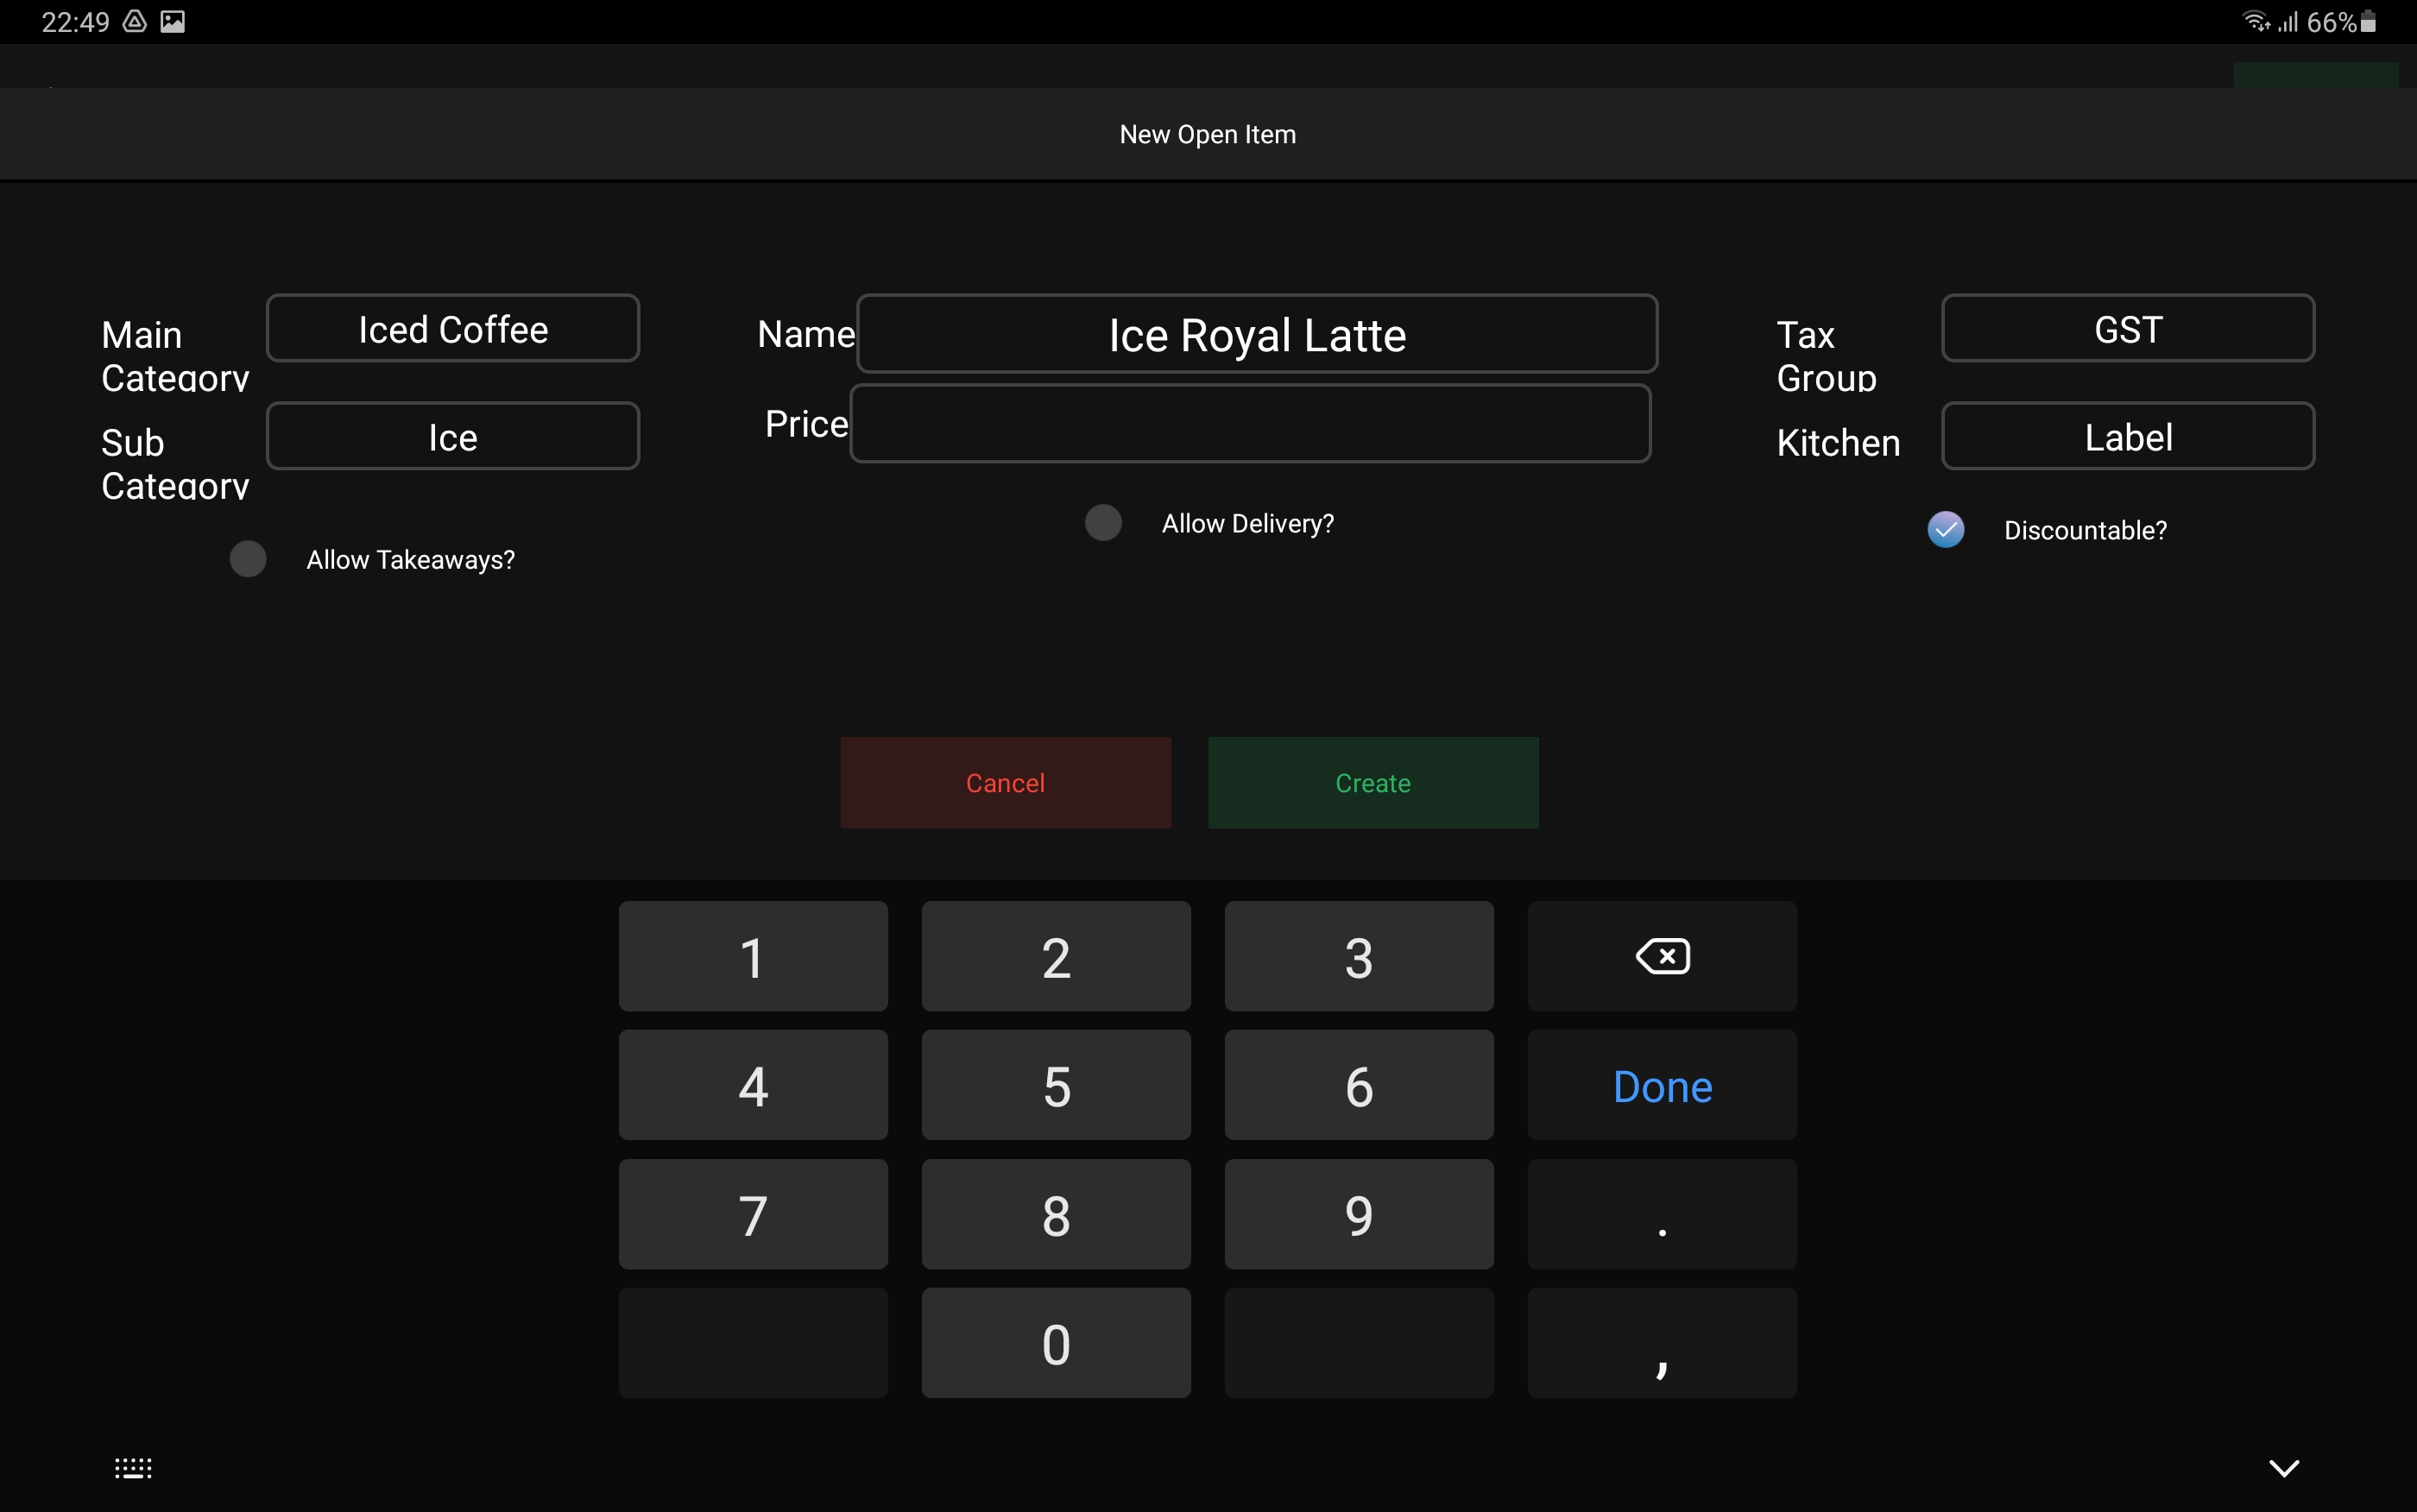Uncheck the Discountable checkbox

1945,530
